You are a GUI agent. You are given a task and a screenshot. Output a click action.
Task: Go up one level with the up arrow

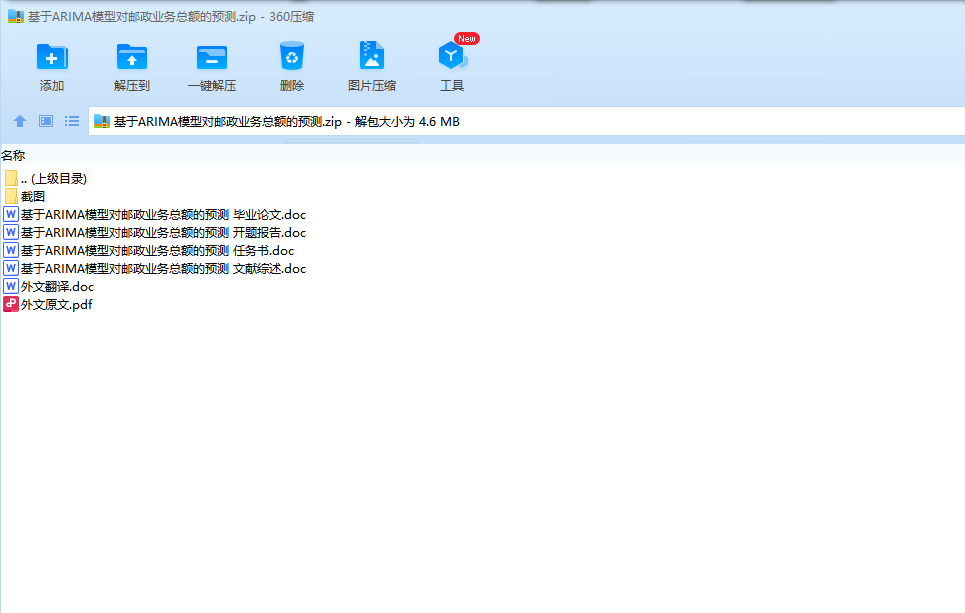point(20,121)
